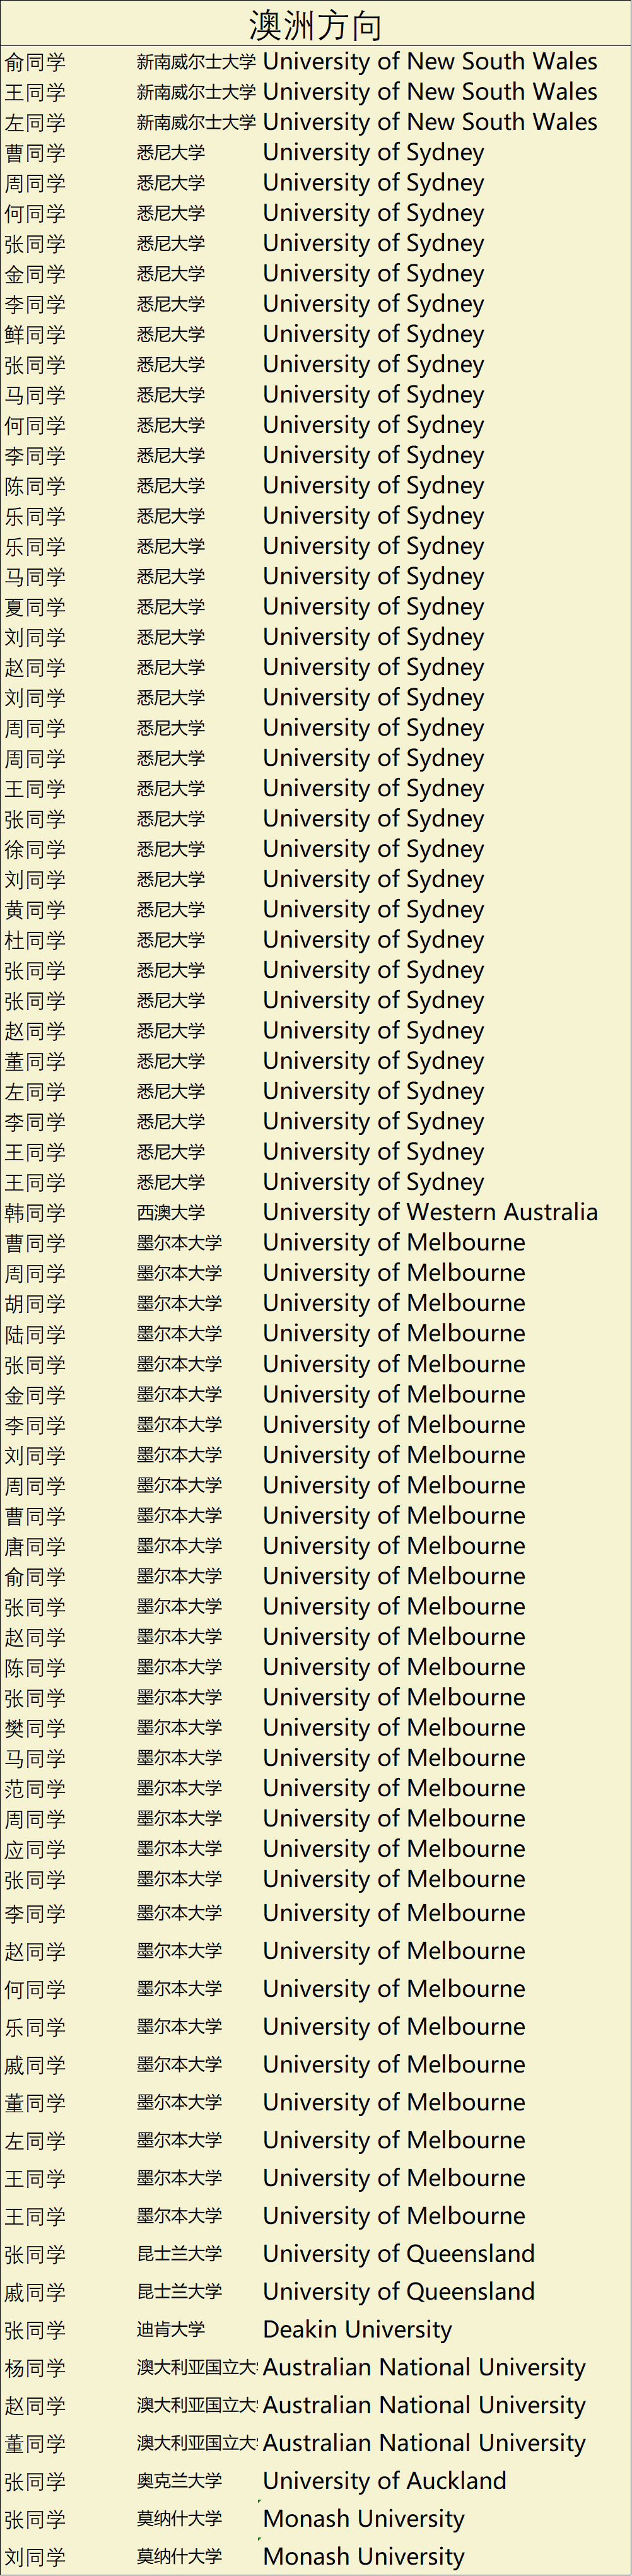Viewport: 632px width, 2576px height.
Task: Select the 澳洲方向 title cell
Action: [315, 25]
